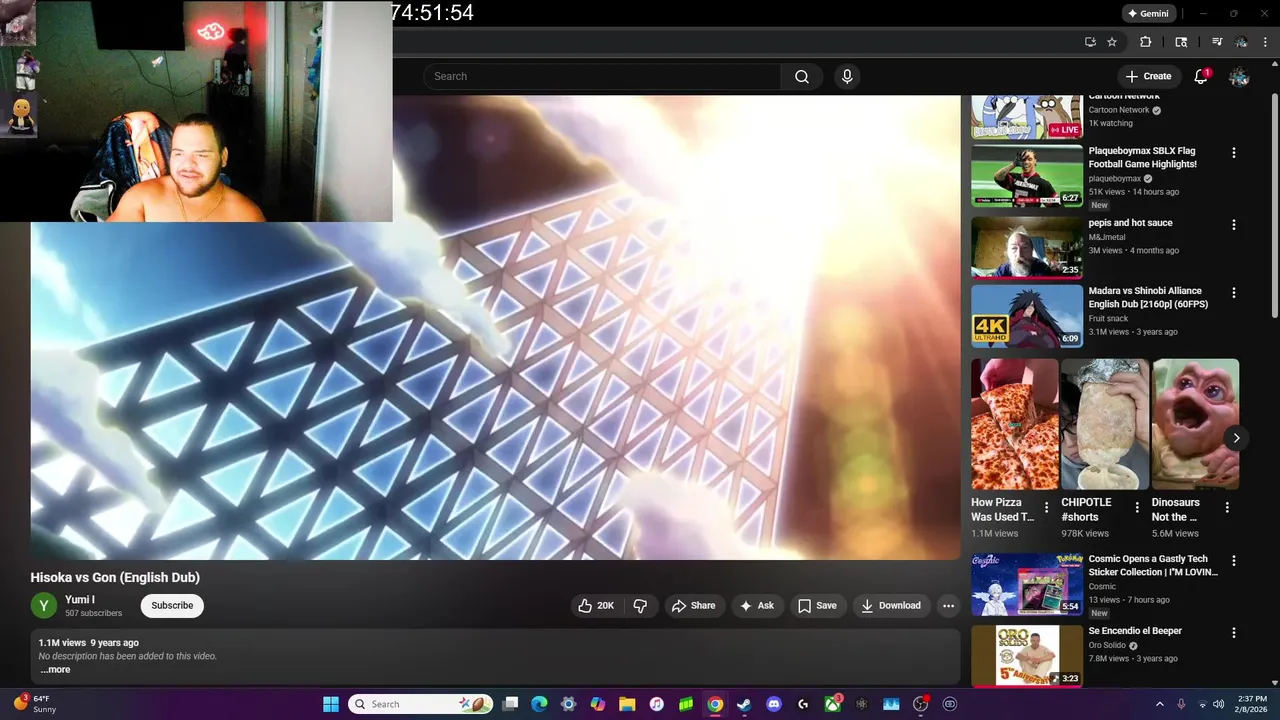Open the clock showing 2:37 PM
Image resolution: width=1280 pixels, height=720 pixels.
(x=1252, y=704)
